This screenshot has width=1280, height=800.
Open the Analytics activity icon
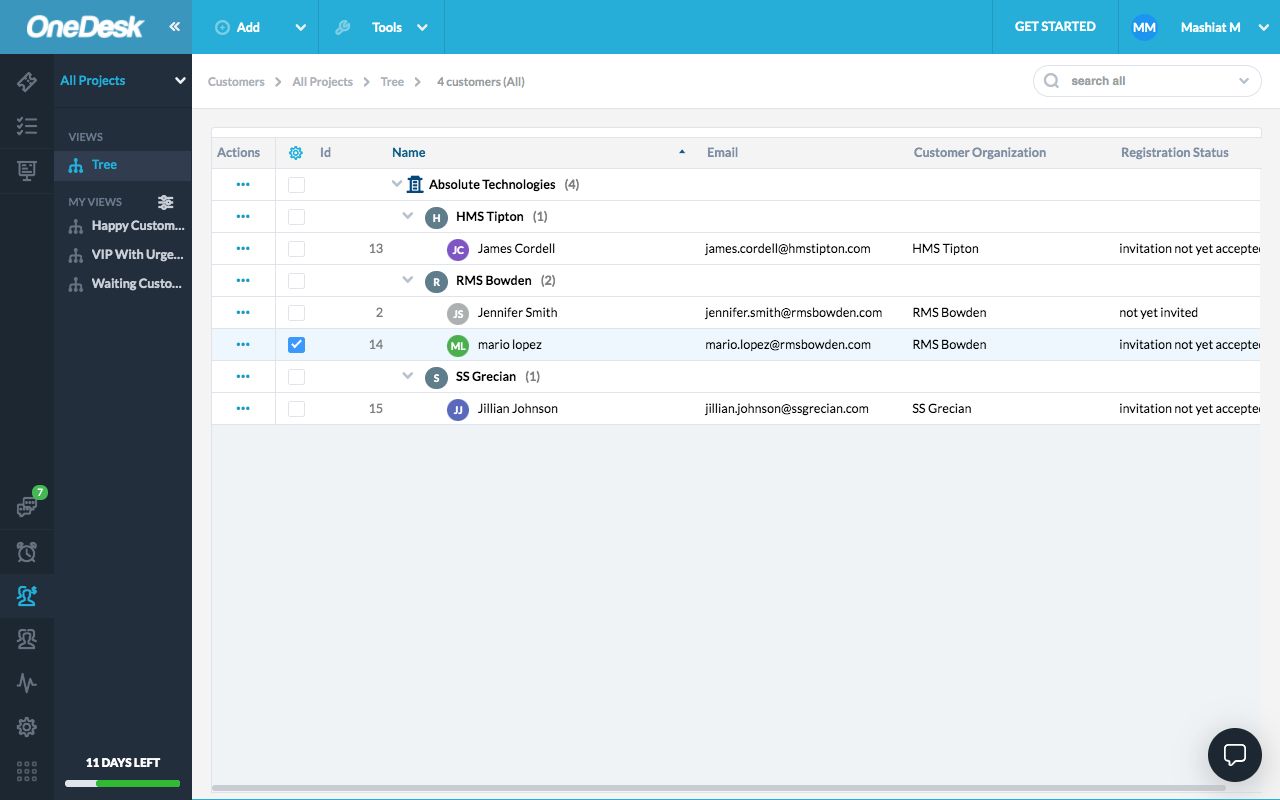(27, 683)
